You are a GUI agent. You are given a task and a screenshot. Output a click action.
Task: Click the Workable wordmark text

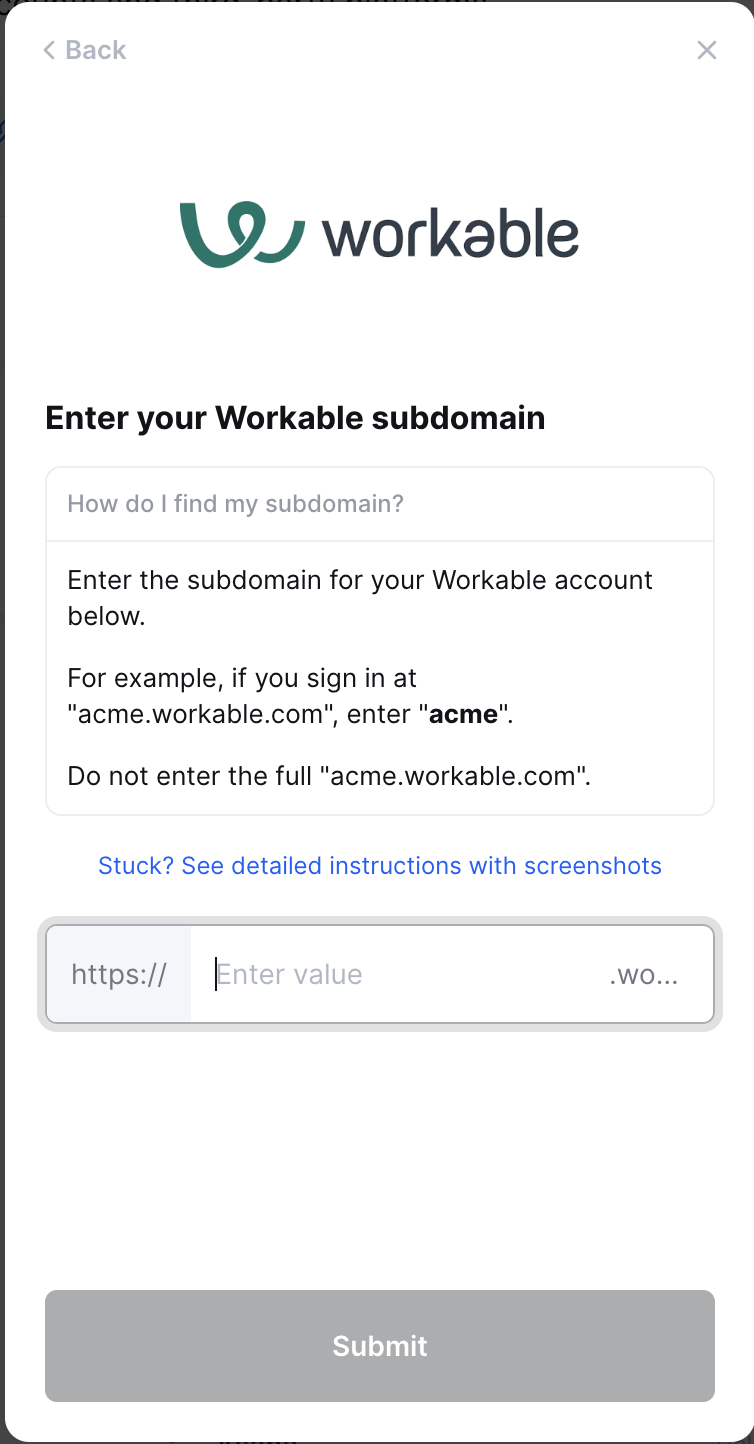pos(450,235)
